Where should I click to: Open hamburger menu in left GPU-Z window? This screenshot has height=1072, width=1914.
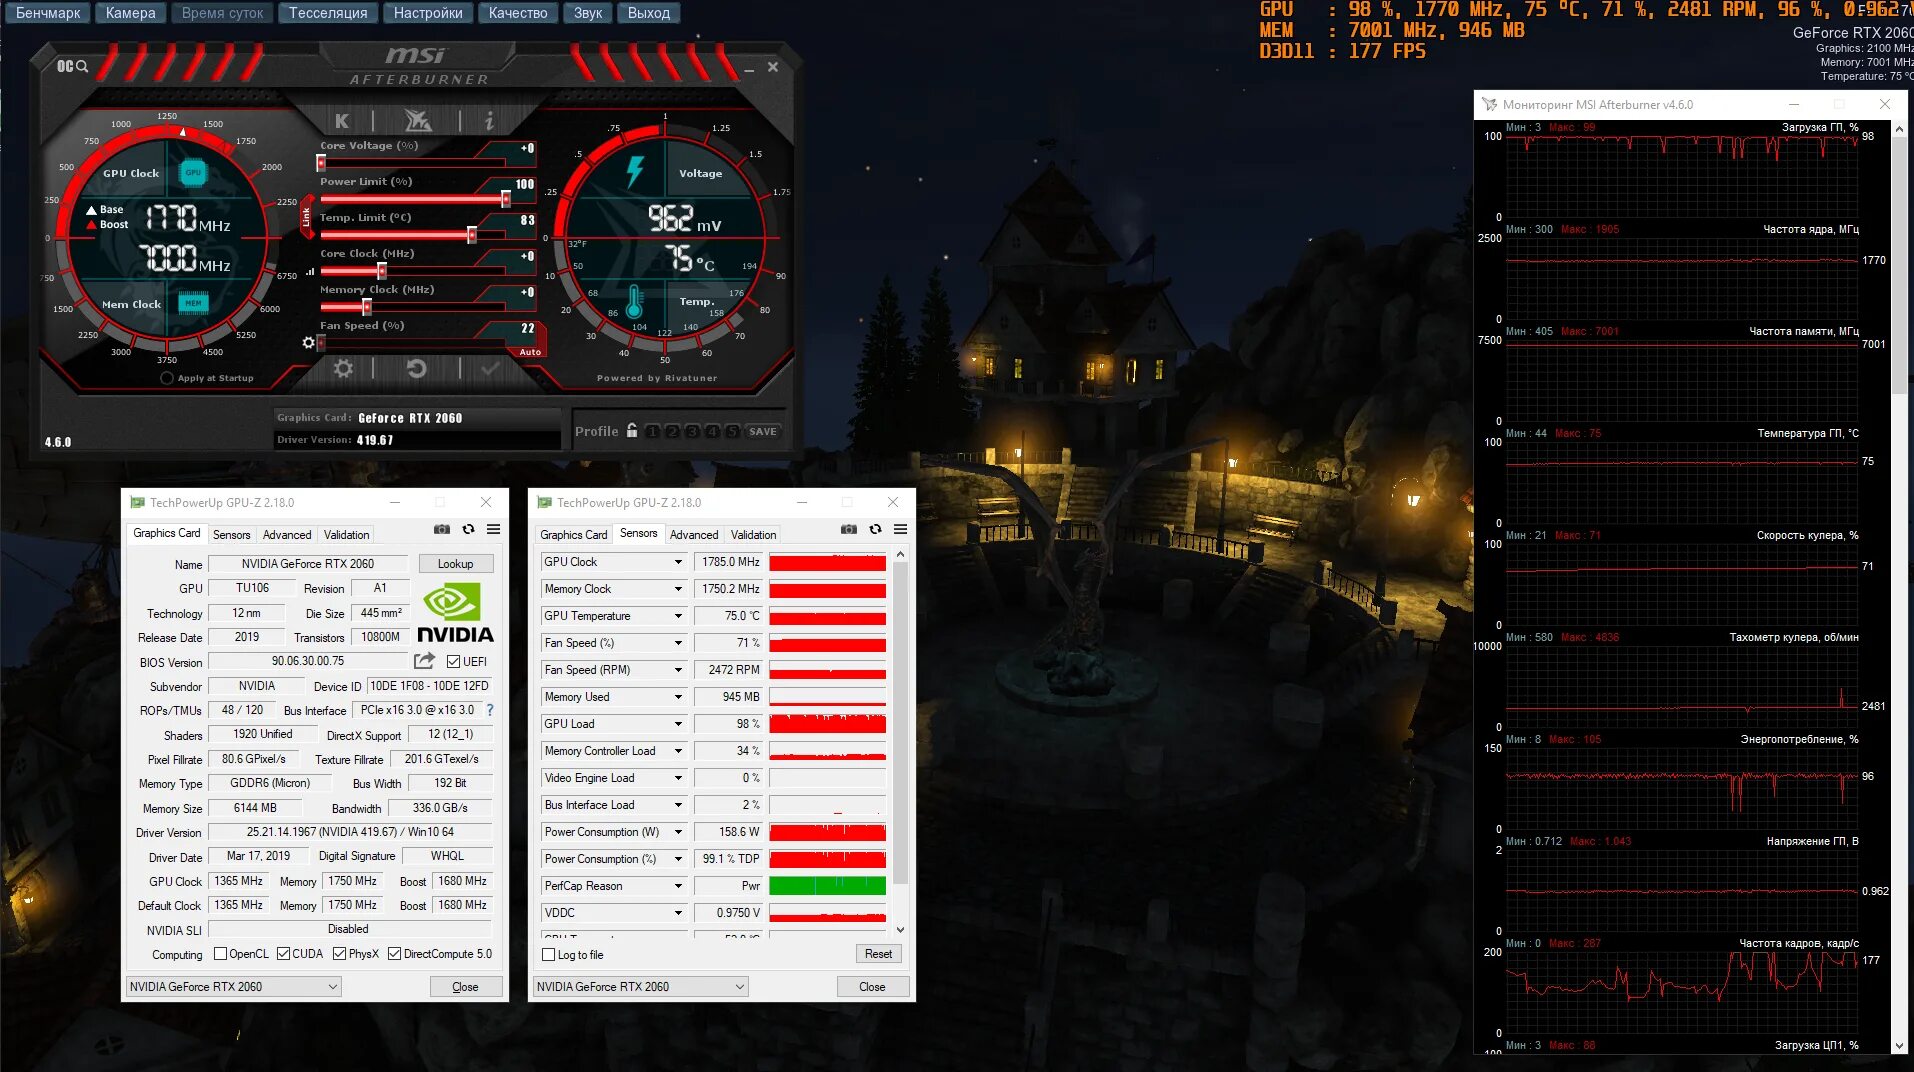click(493, 529)
